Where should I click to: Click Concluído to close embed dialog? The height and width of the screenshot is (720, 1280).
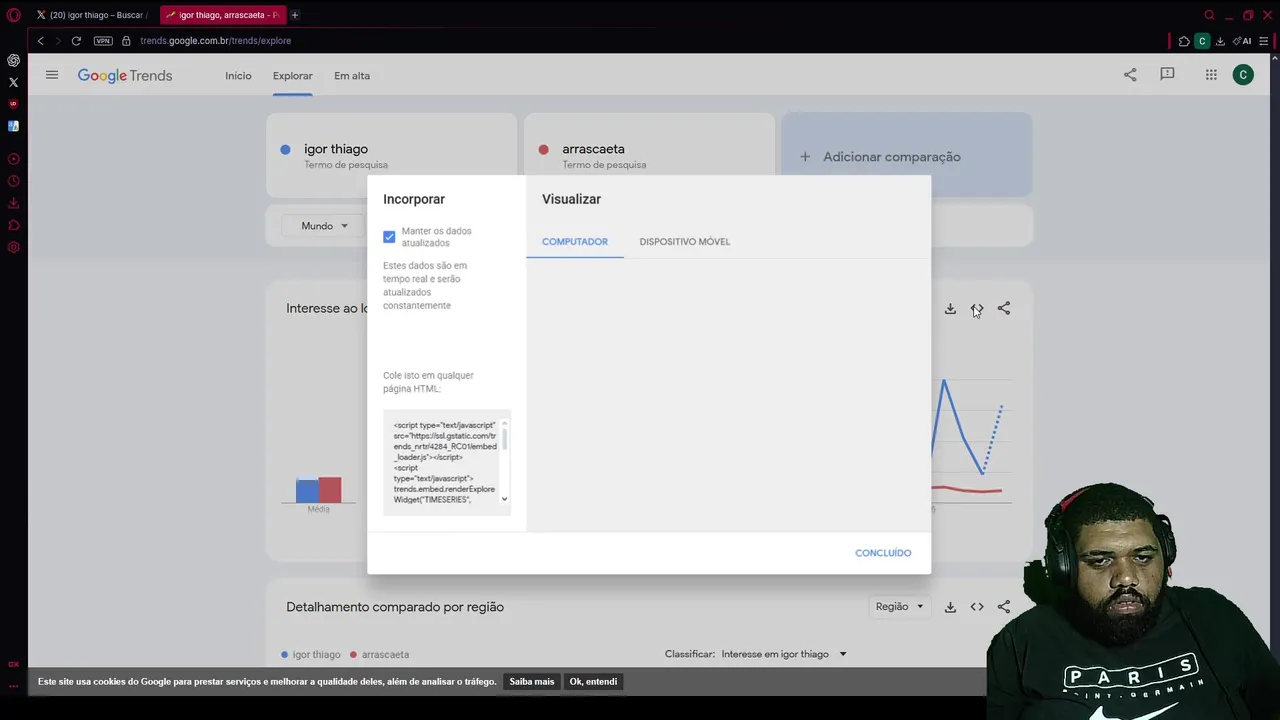[x=883, y=553]
